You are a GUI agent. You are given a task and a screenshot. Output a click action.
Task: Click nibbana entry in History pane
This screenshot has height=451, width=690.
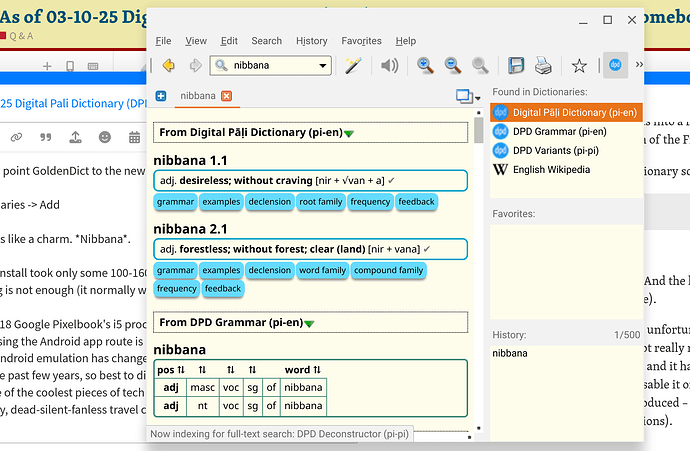click(x=510, y=353)
